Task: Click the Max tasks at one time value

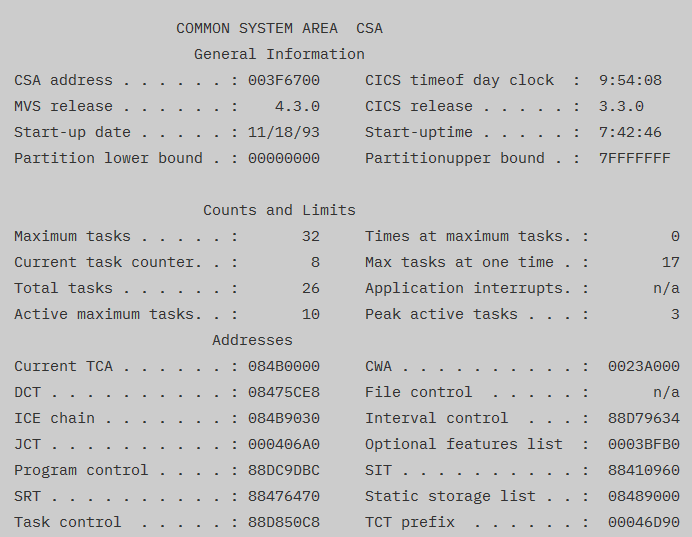Action: point(670,262)
